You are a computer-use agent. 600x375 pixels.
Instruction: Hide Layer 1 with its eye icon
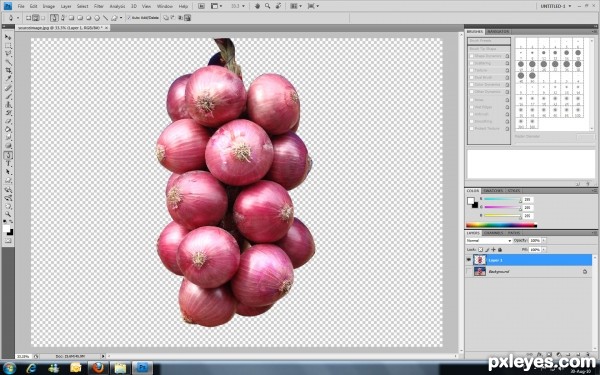click(469, 260)
